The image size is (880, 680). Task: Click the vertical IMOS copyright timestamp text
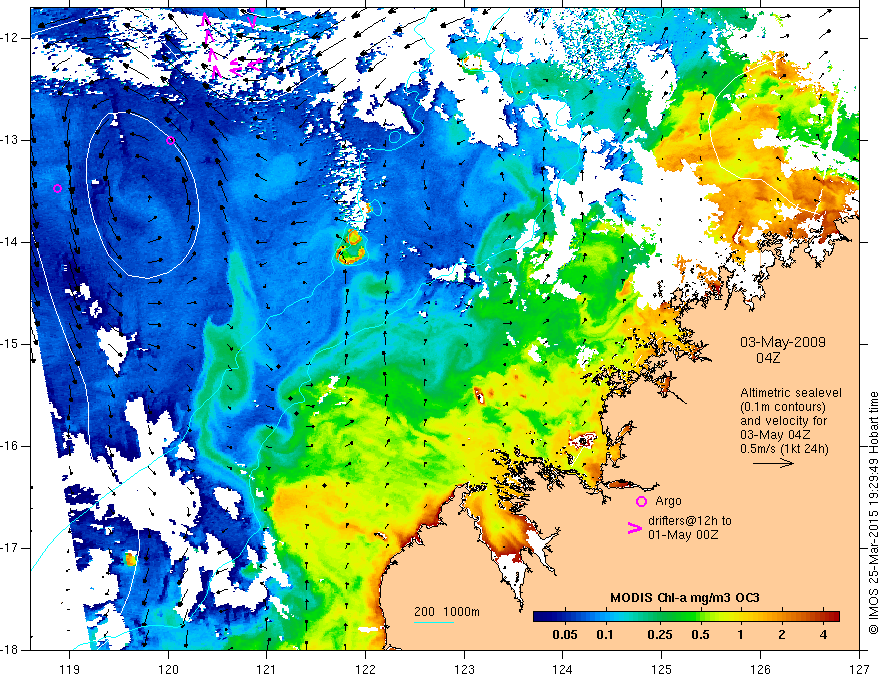(873, 513)
